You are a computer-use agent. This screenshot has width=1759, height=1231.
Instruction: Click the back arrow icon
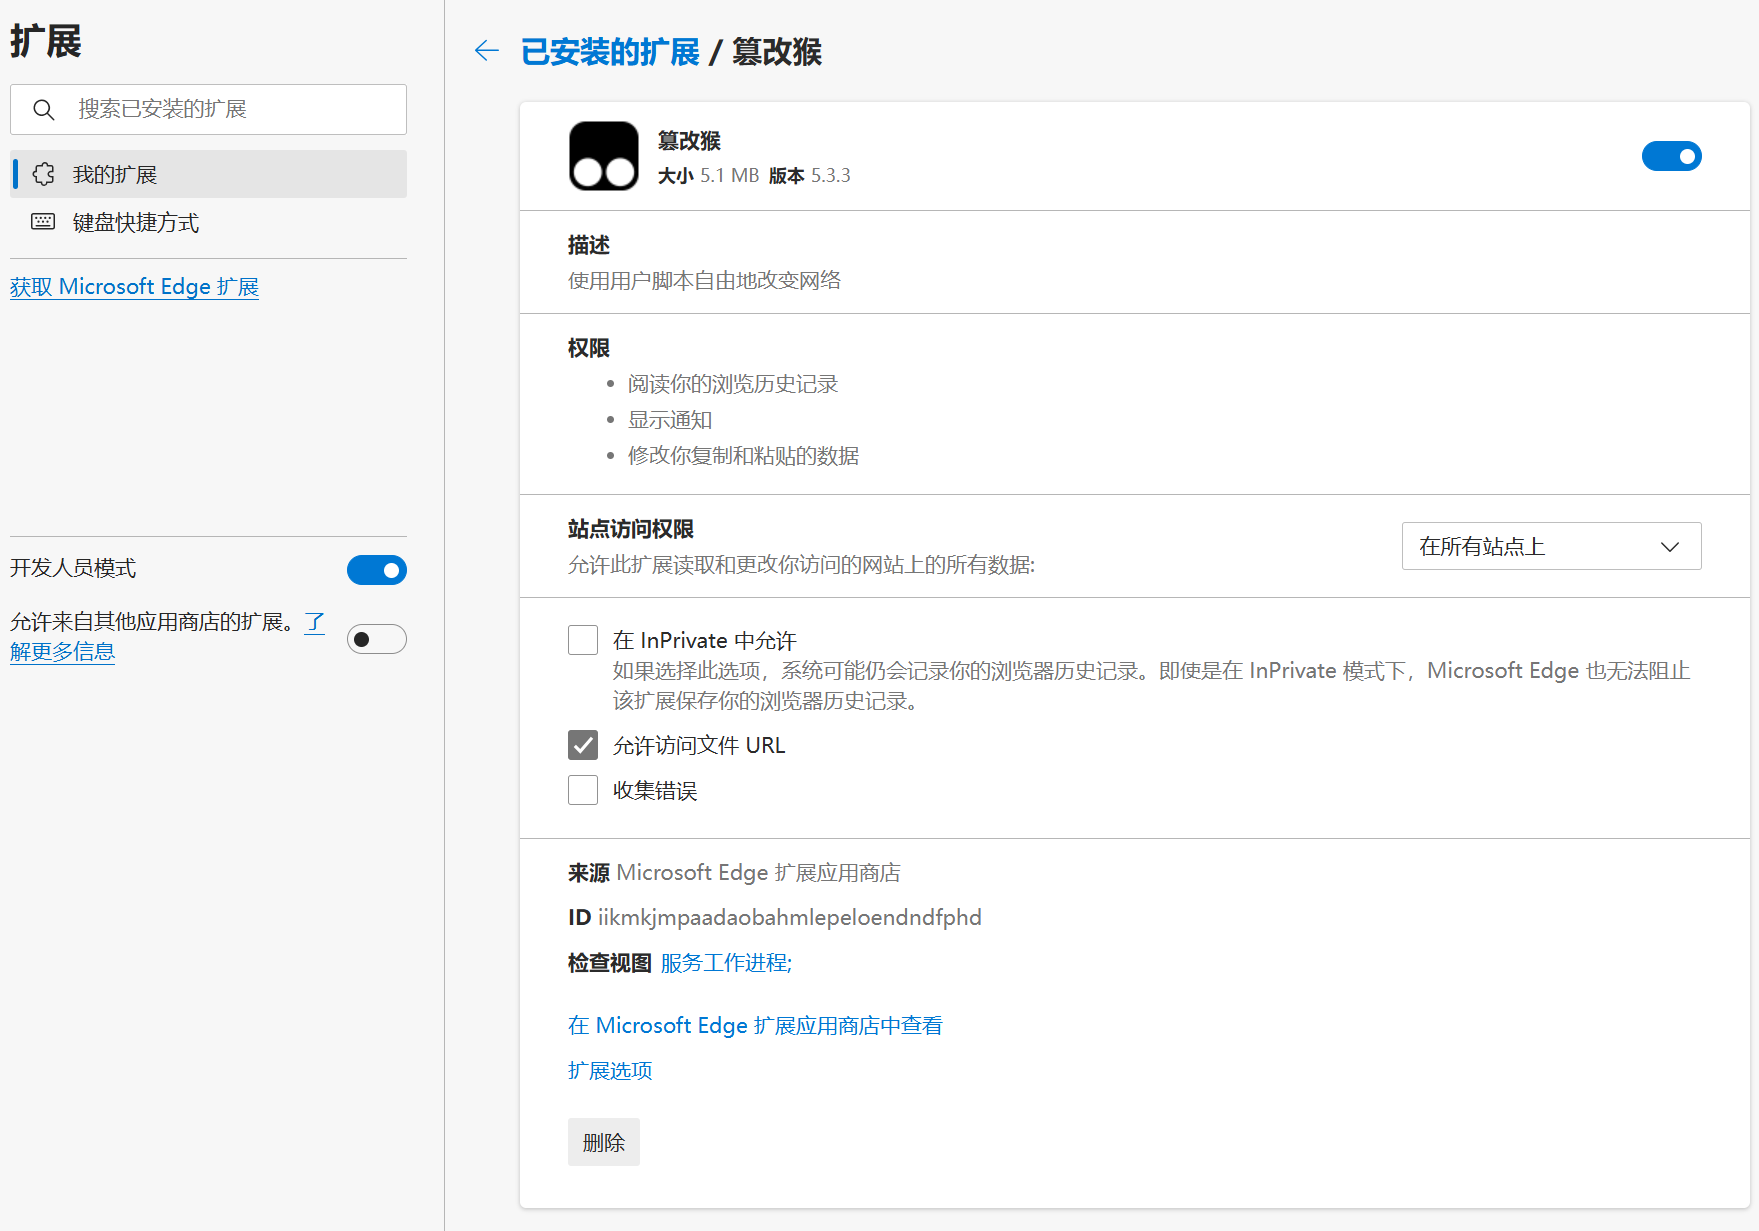pos(487,50)
